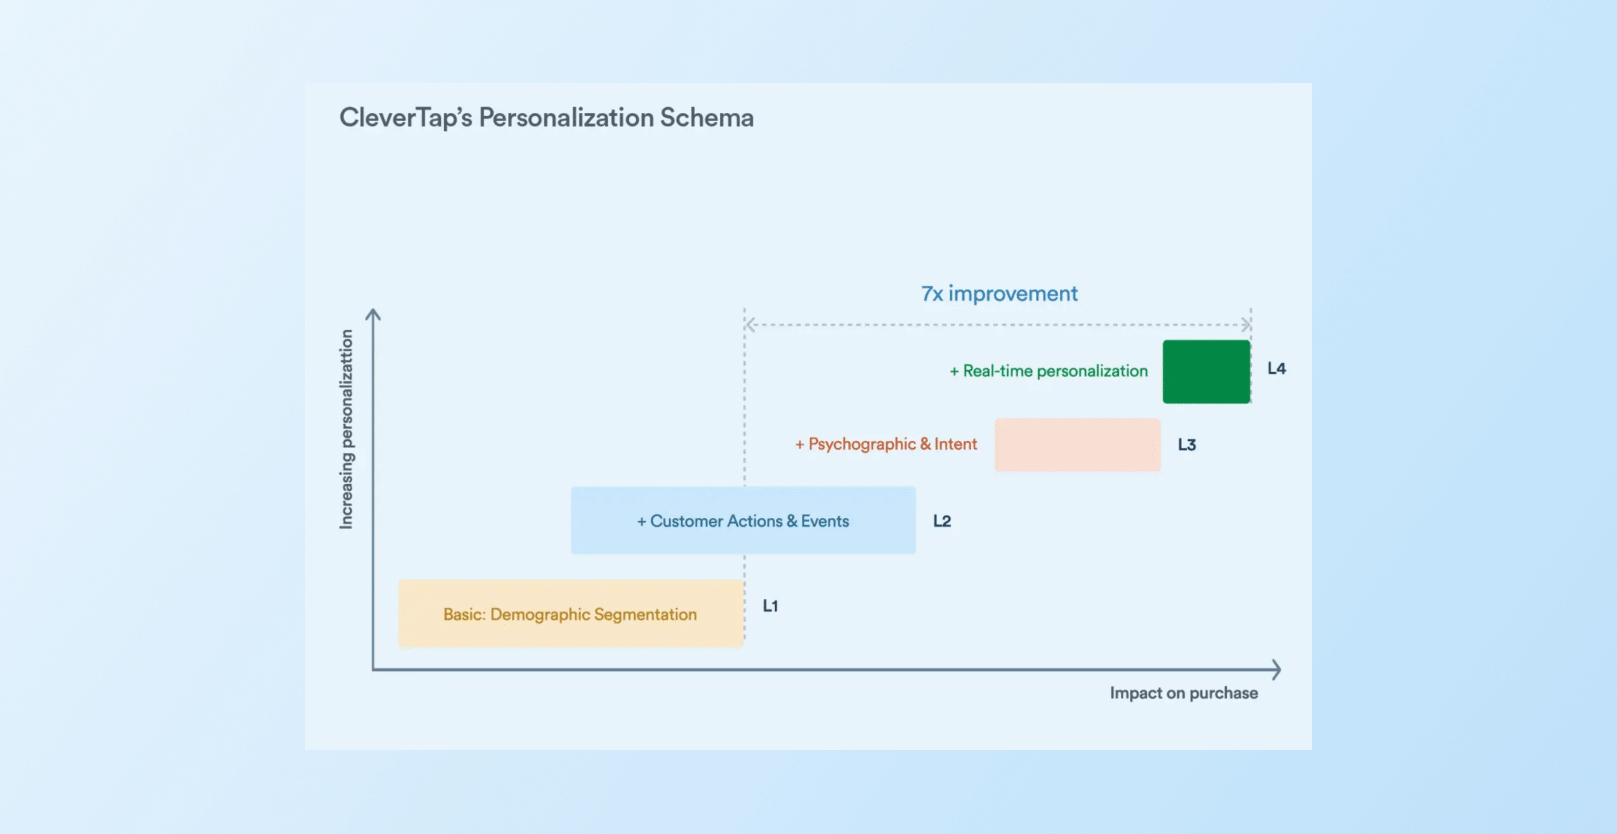The image size is (1617, 834).
Task: Click the "Impact on purchase" axis label
Action: (1184, 693)
